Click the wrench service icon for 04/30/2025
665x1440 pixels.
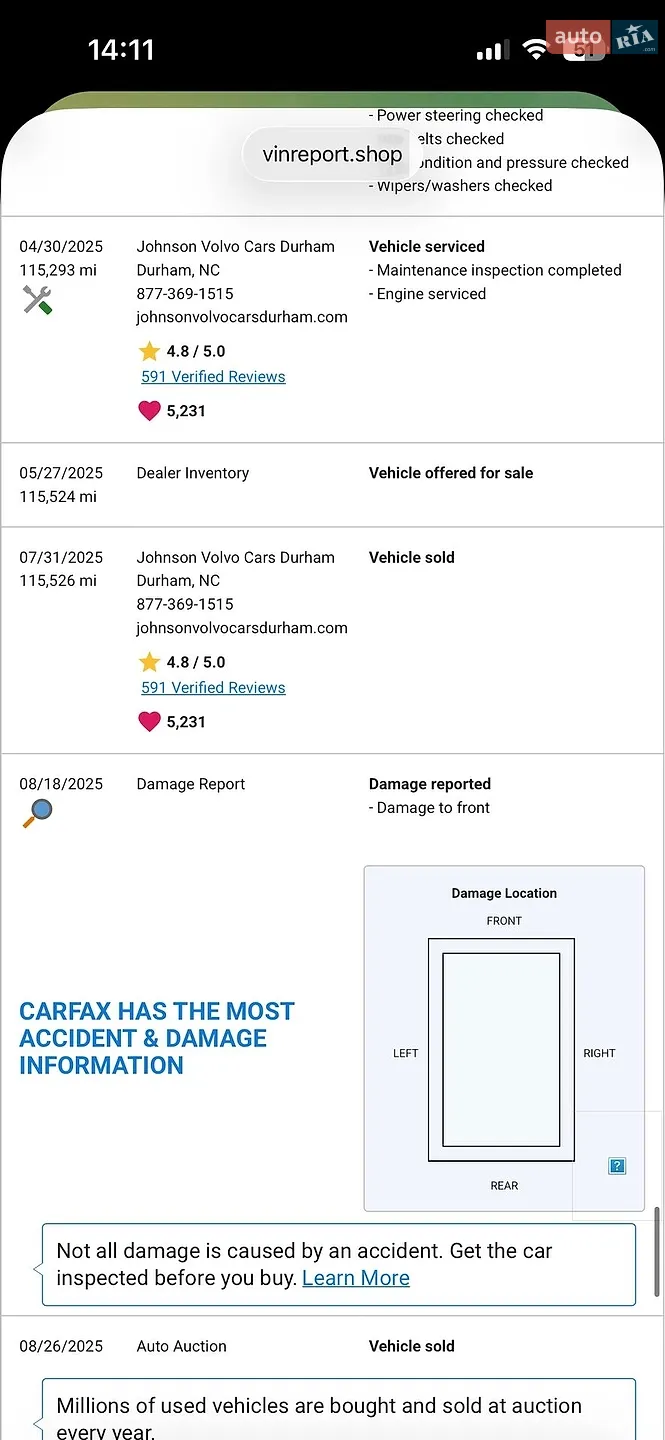(x=37, y=299)
